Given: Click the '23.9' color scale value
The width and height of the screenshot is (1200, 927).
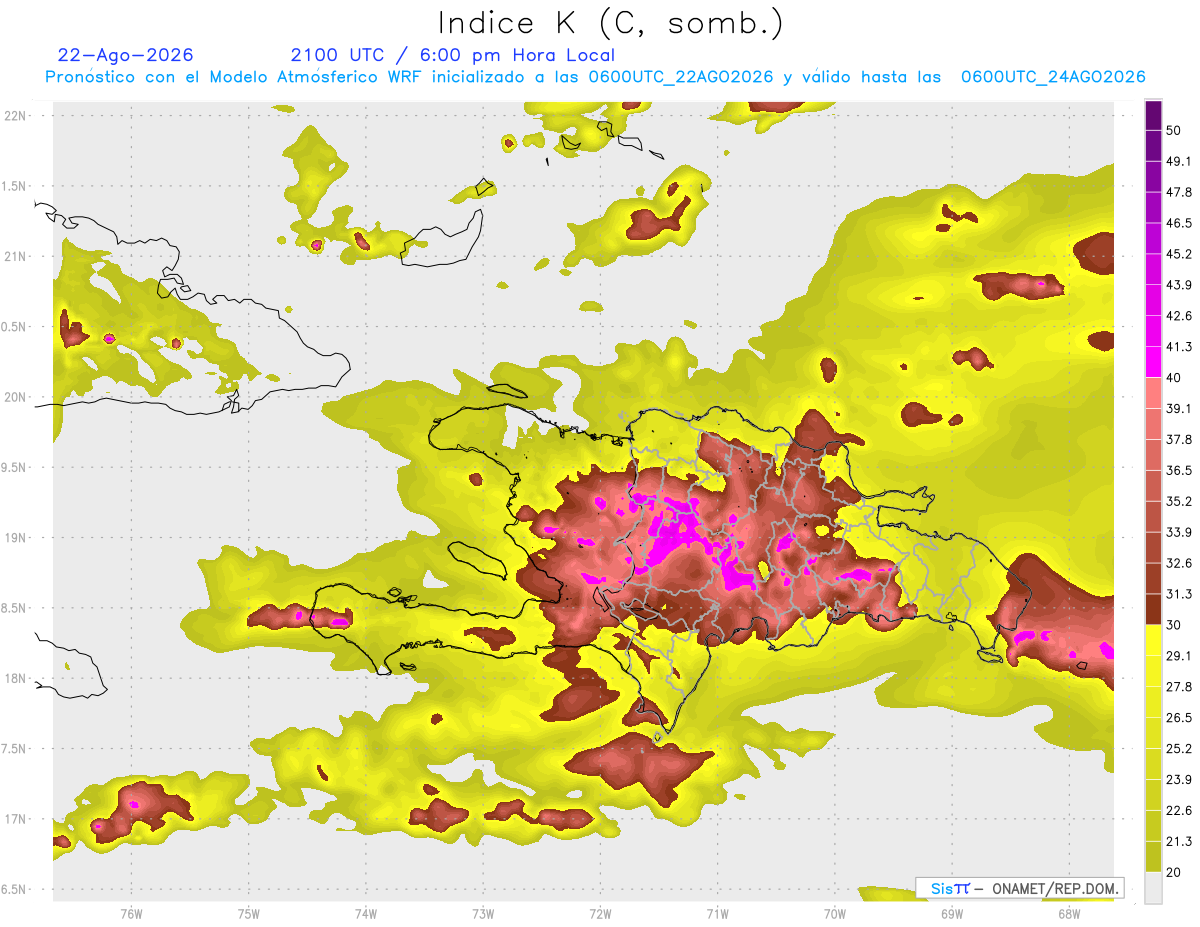Looking at the screenshot, I should pyautogui.click(x=1178, y=780).
